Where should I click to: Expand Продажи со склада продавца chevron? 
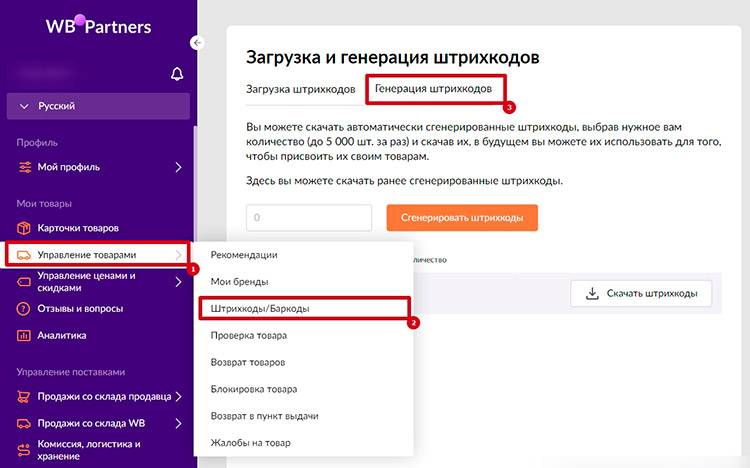tap(178, 397)
